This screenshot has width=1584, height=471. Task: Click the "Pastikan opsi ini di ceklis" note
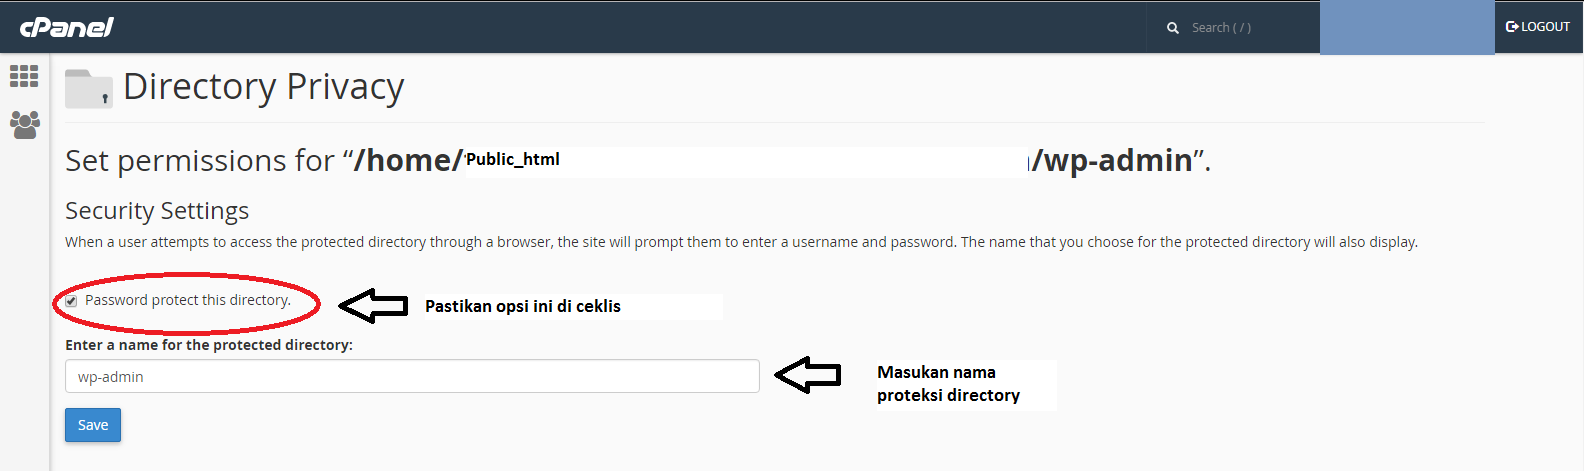click(x=523, y=306)
